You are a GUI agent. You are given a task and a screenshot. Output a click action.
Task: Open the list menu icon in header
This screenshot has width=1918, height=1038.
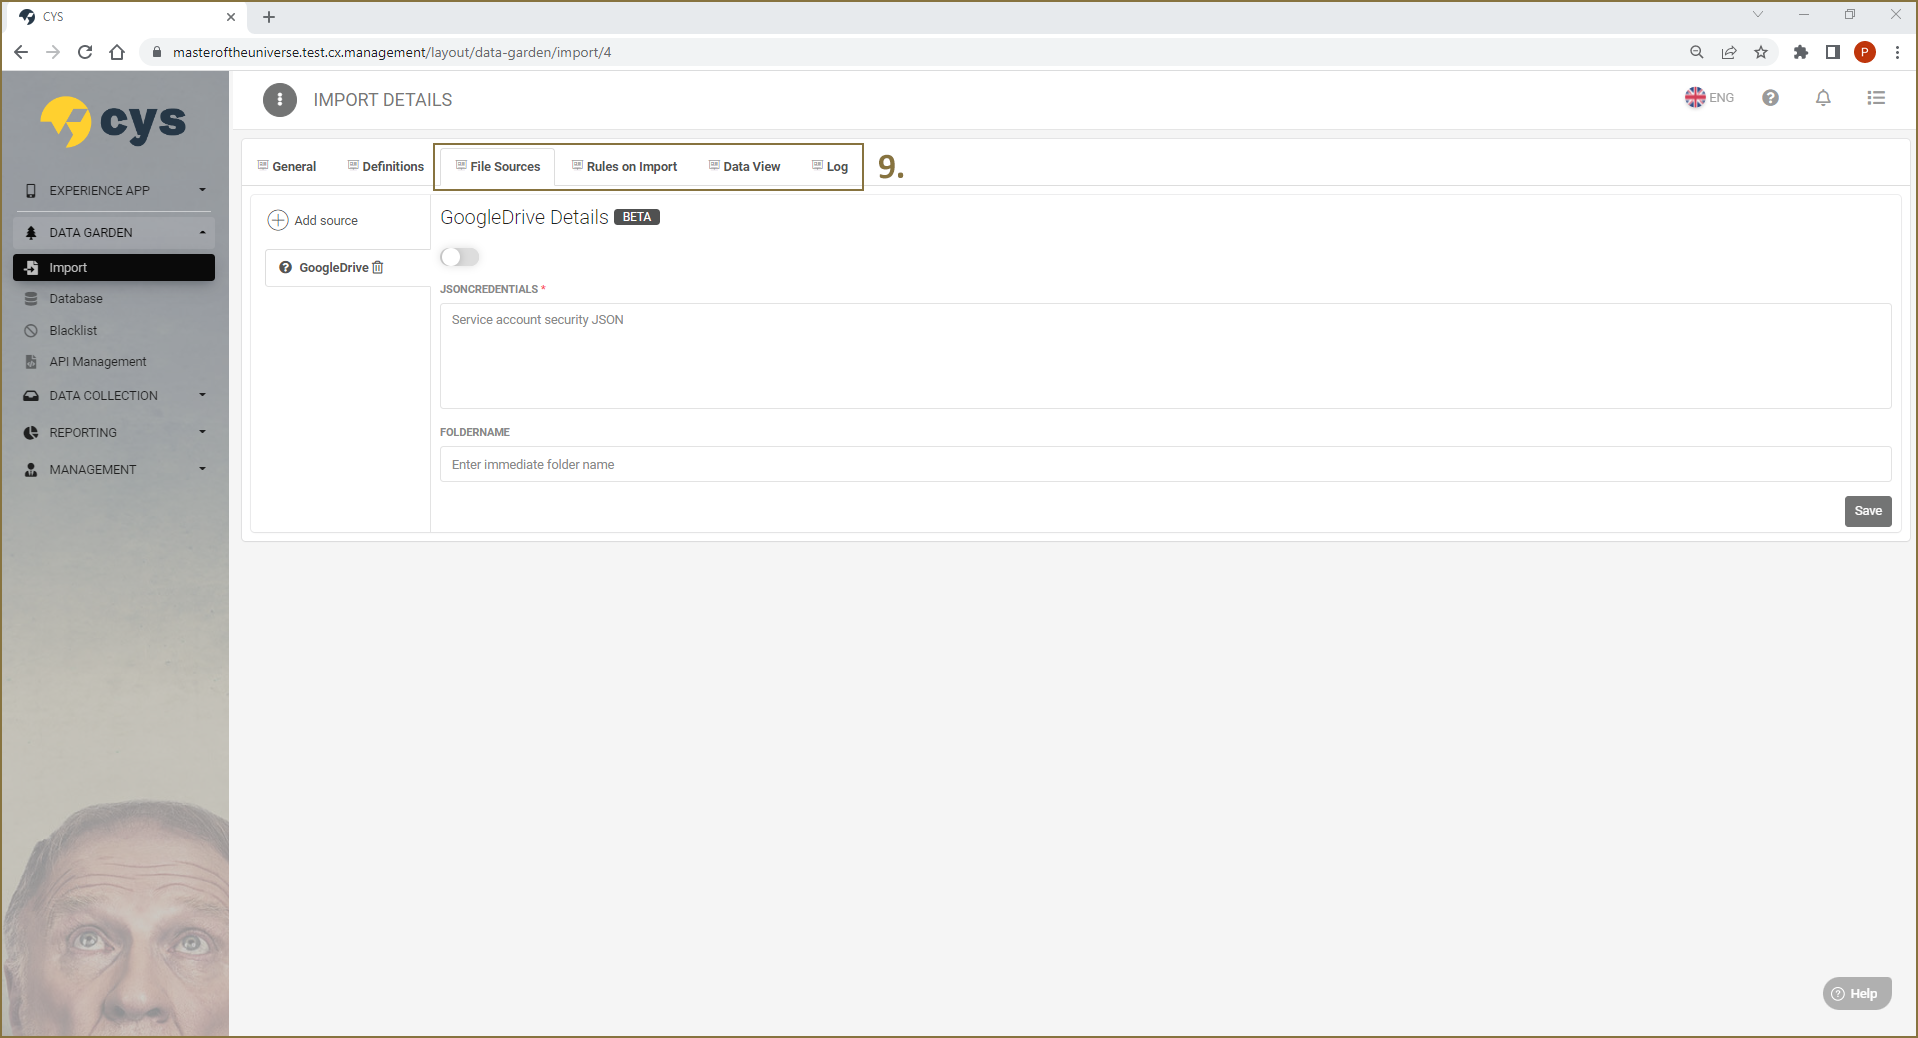tap(1876, 97)
